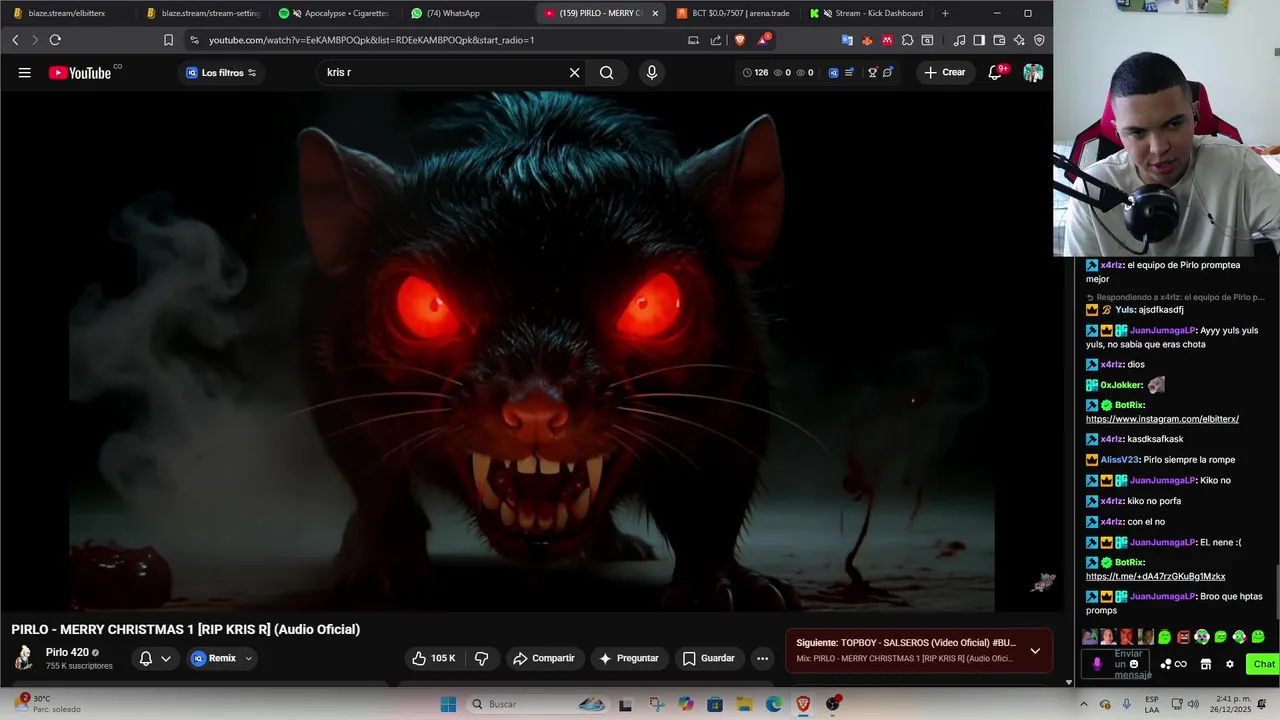The width and height of the screenshot is (1280, 720).
Task: Clear the search text with the X
Action: point(574,72)
